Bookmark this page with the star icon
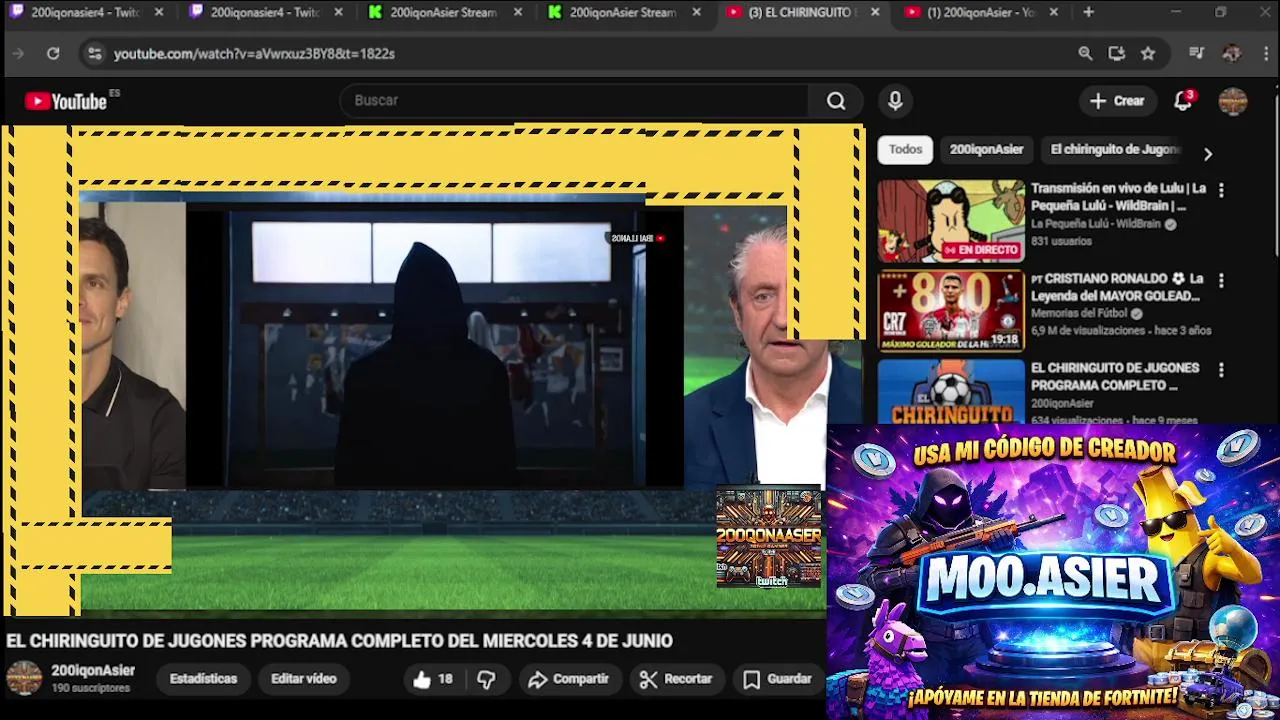The image size is (1280, 720). click(1148, 54)
